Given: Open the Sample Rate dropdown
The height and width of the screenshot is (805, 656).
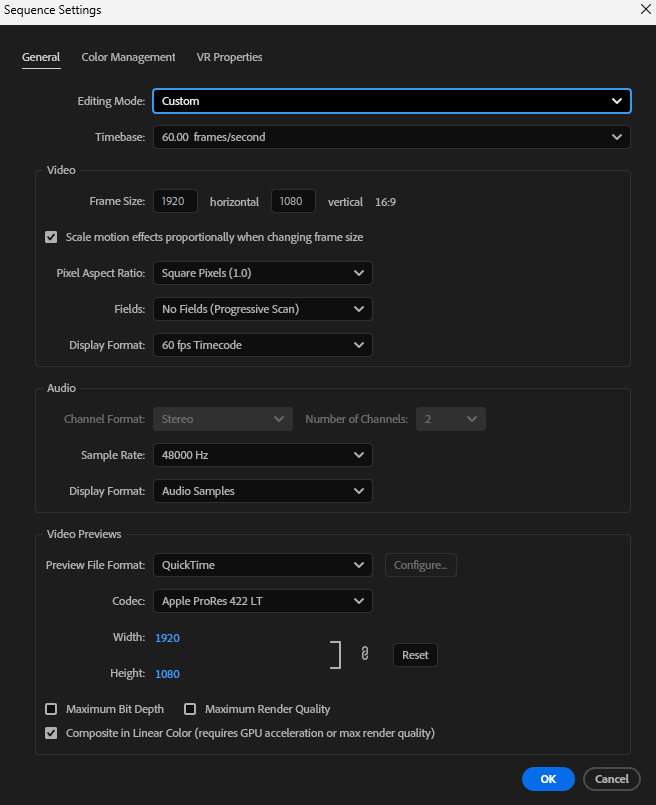Looking at the screenshot, I should point(262,455).
